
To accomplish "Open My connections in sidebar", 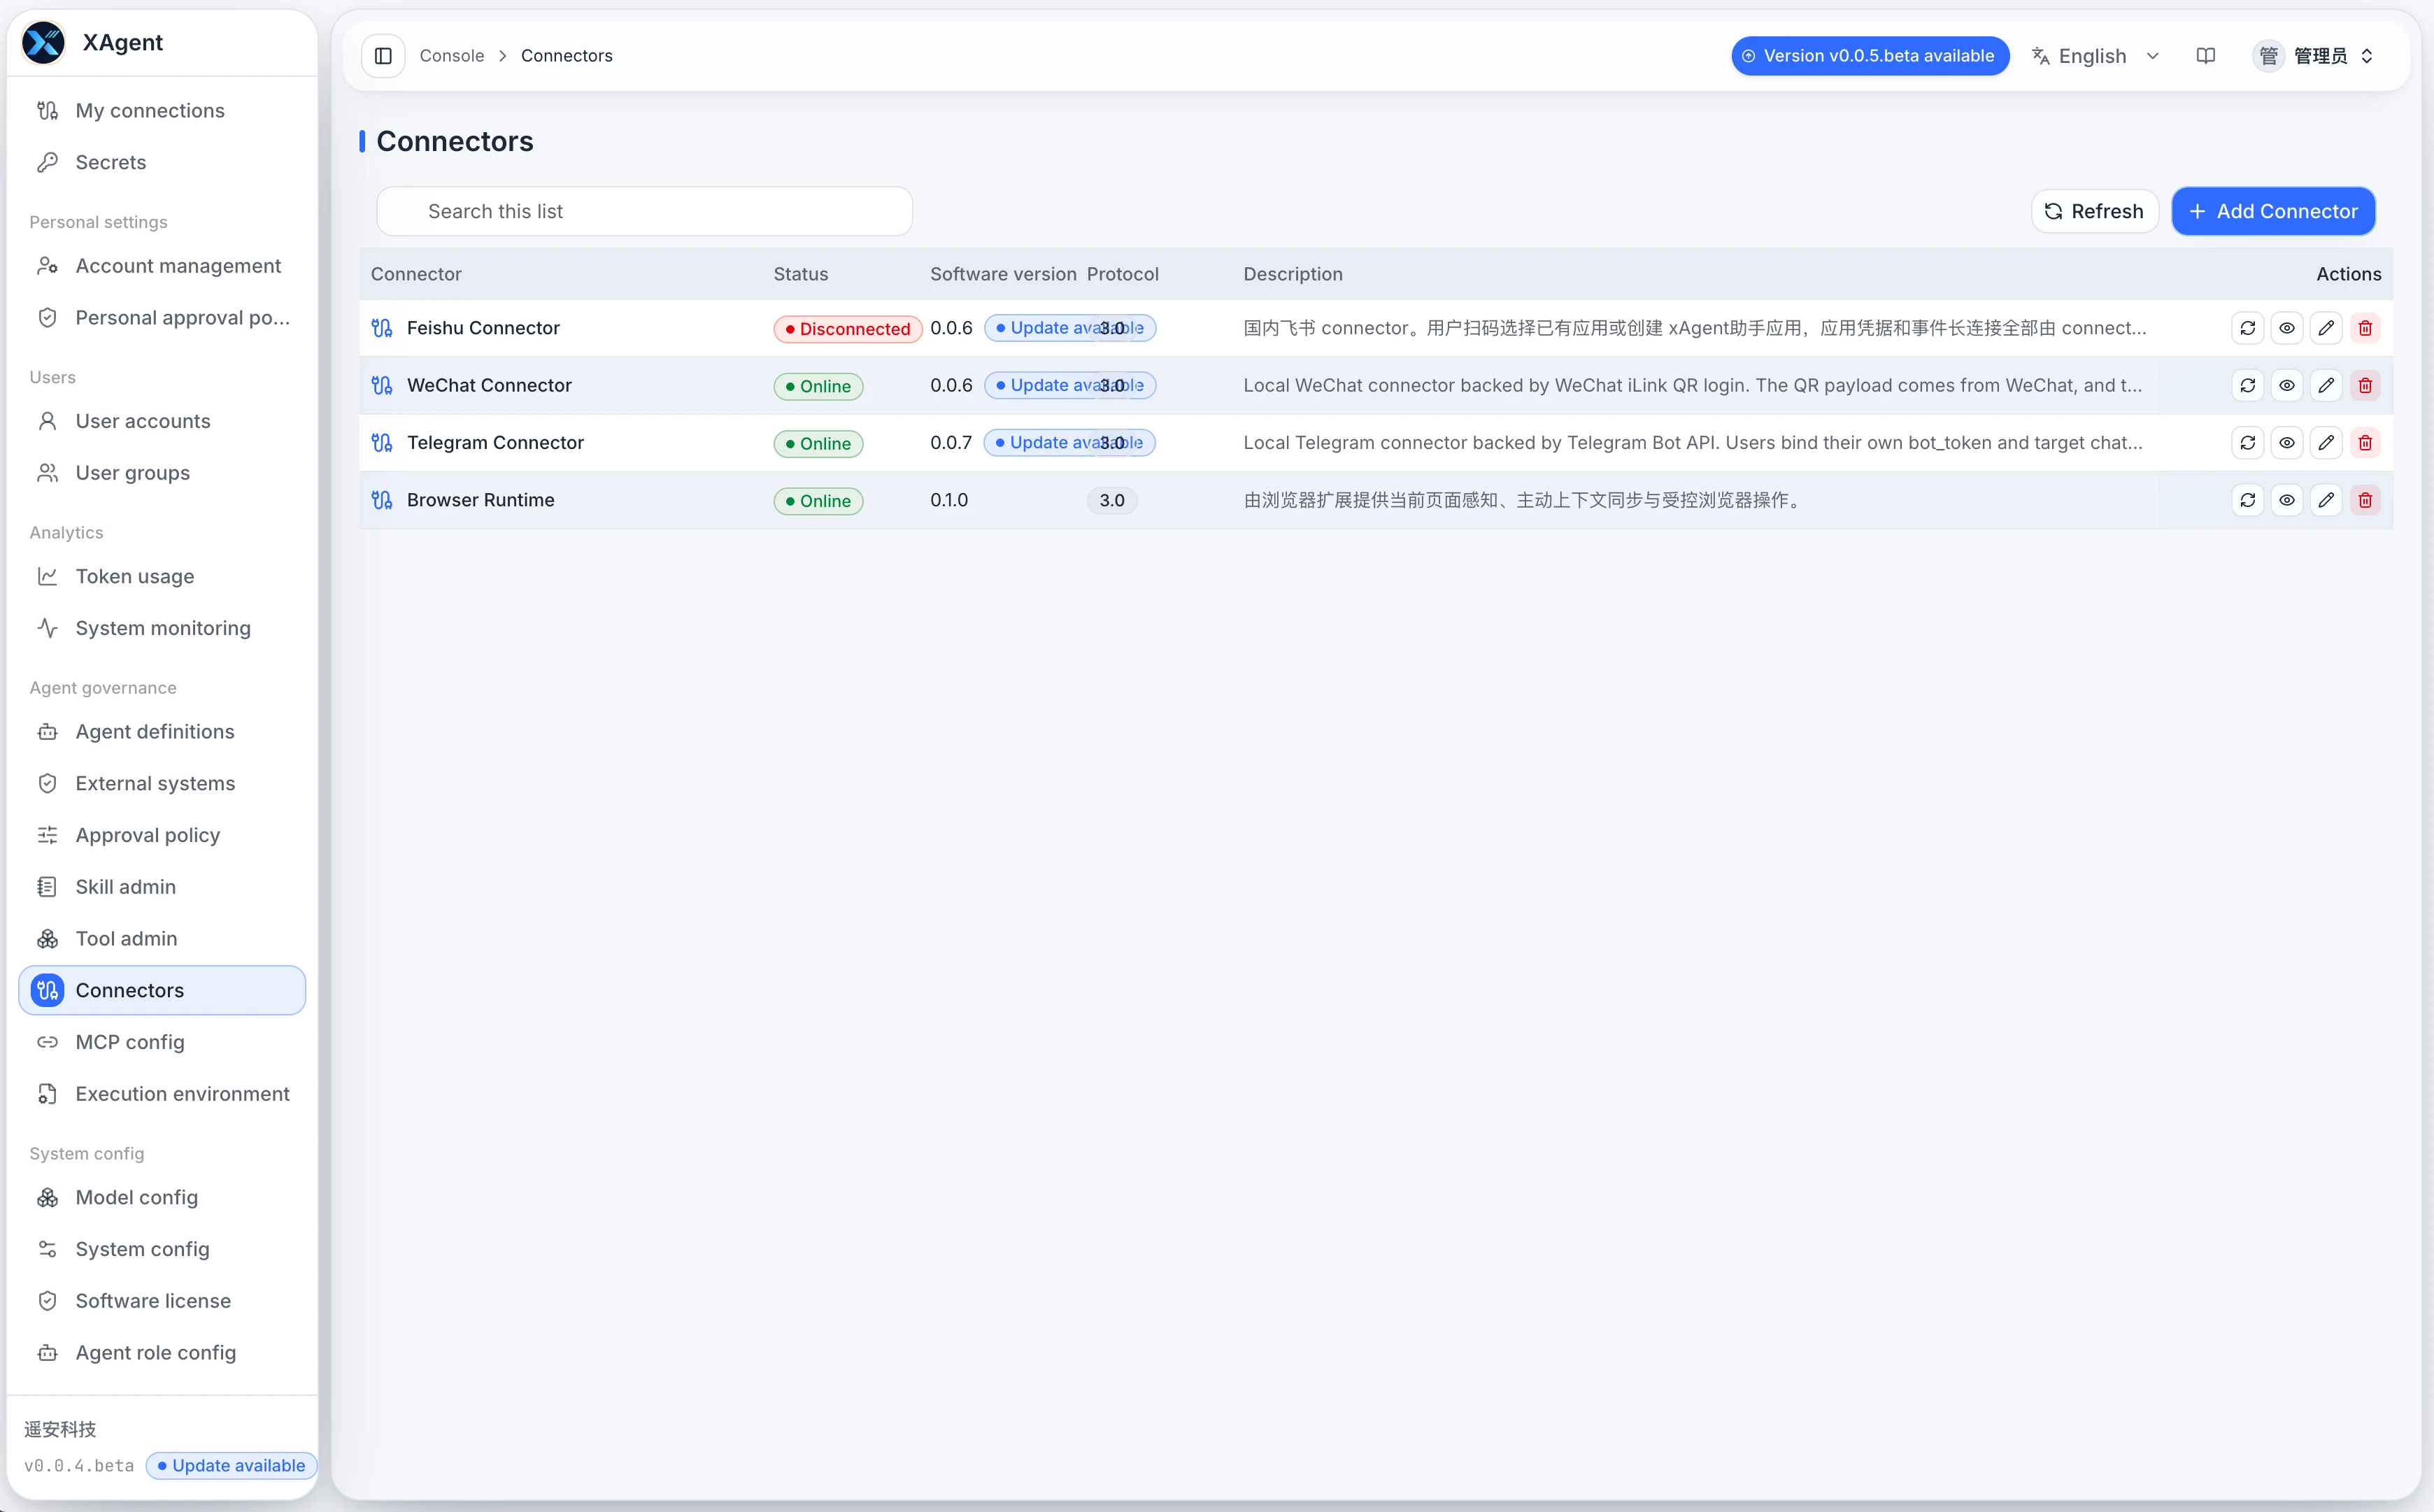I will point(162,110).
